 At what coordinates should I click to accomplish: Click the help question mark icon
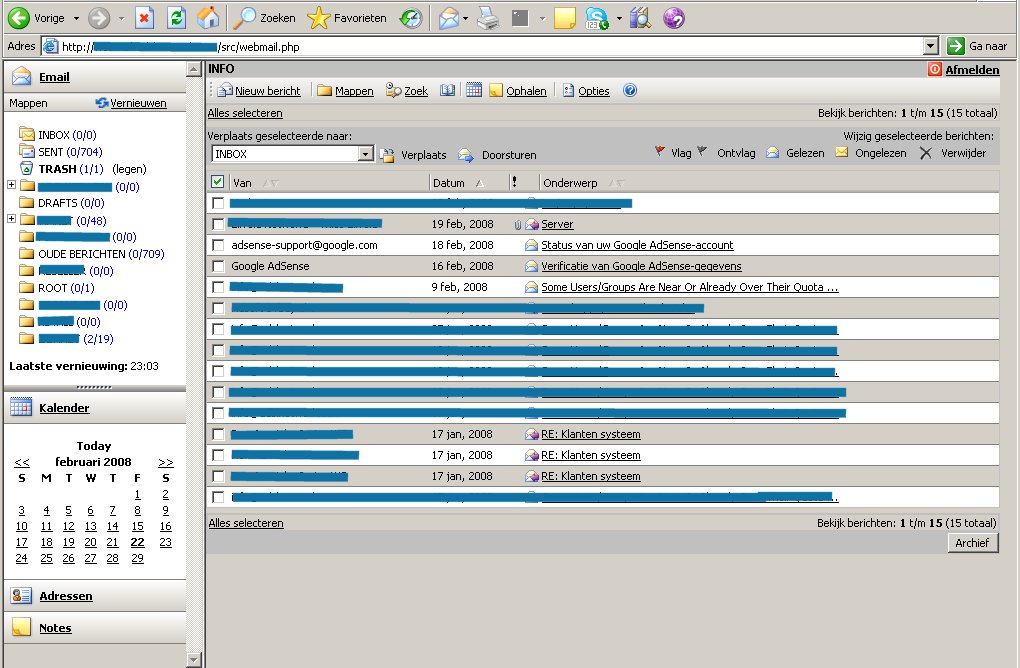pyautogui.click(x=630, y=90)
